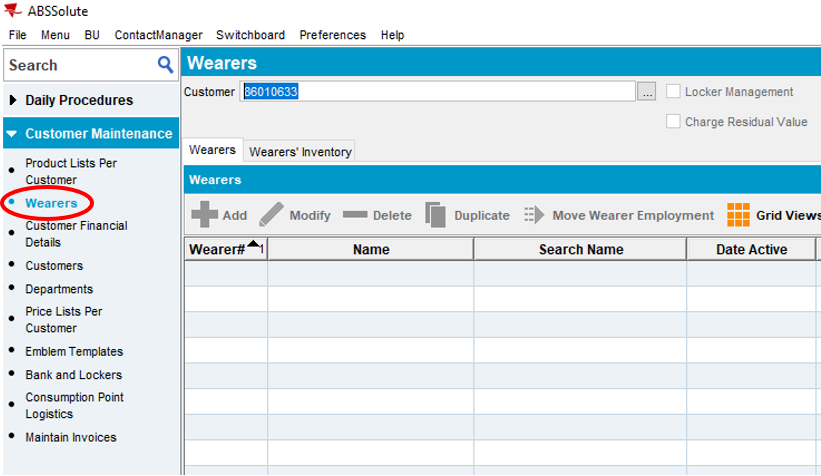
Task: Sort by the Wearer# column header arrow
Action: pyautogui.click(x=254, y=246)
